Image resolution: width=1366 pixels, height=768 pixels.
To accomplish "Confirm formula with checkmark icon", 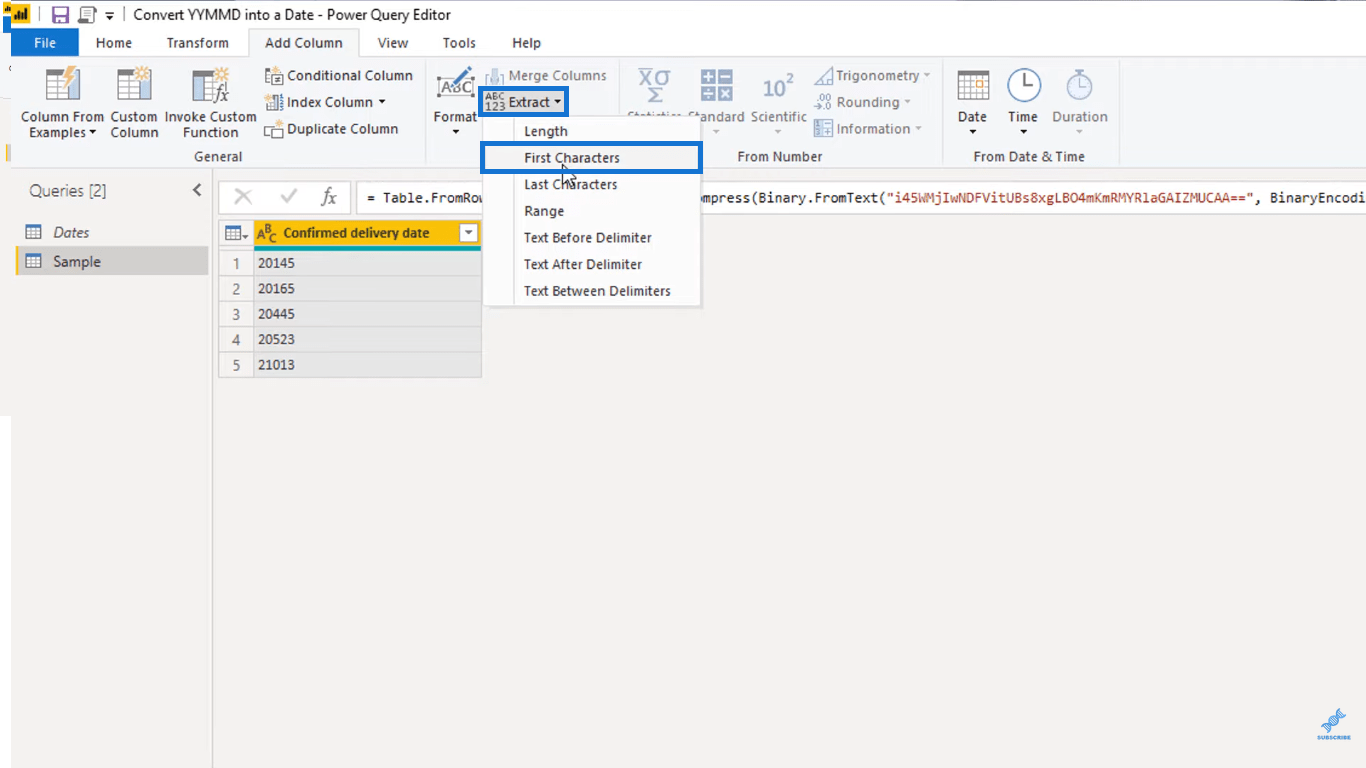I will [x=288, y=197].
